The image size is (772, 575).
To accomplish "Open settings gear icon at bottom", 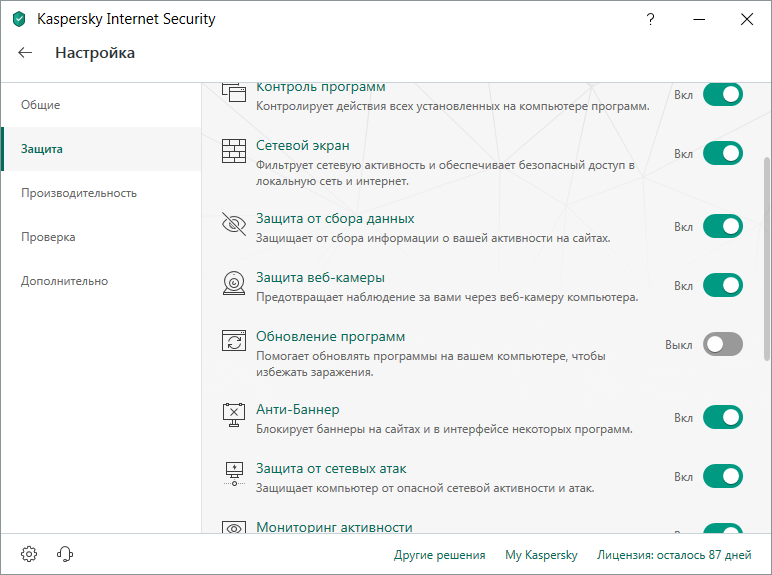I will click(x=29, y=554).
